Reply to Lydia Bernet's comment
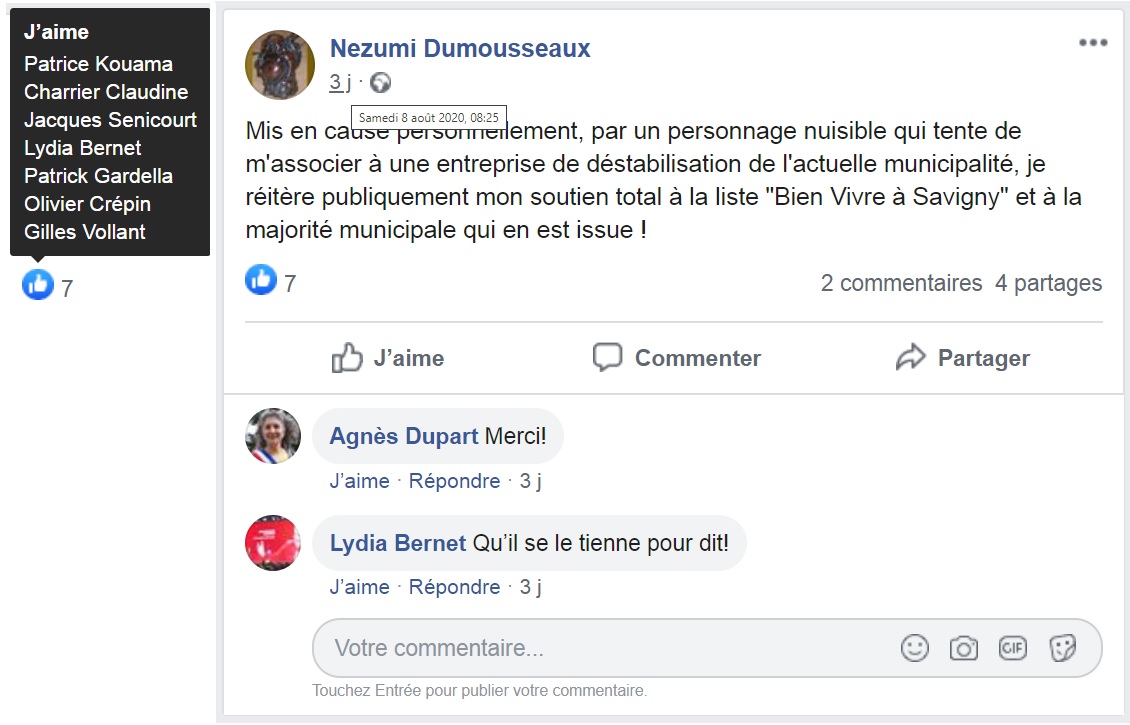This screenshot has height=725, width=1130. pyautogui.click(x=454, y=587)
